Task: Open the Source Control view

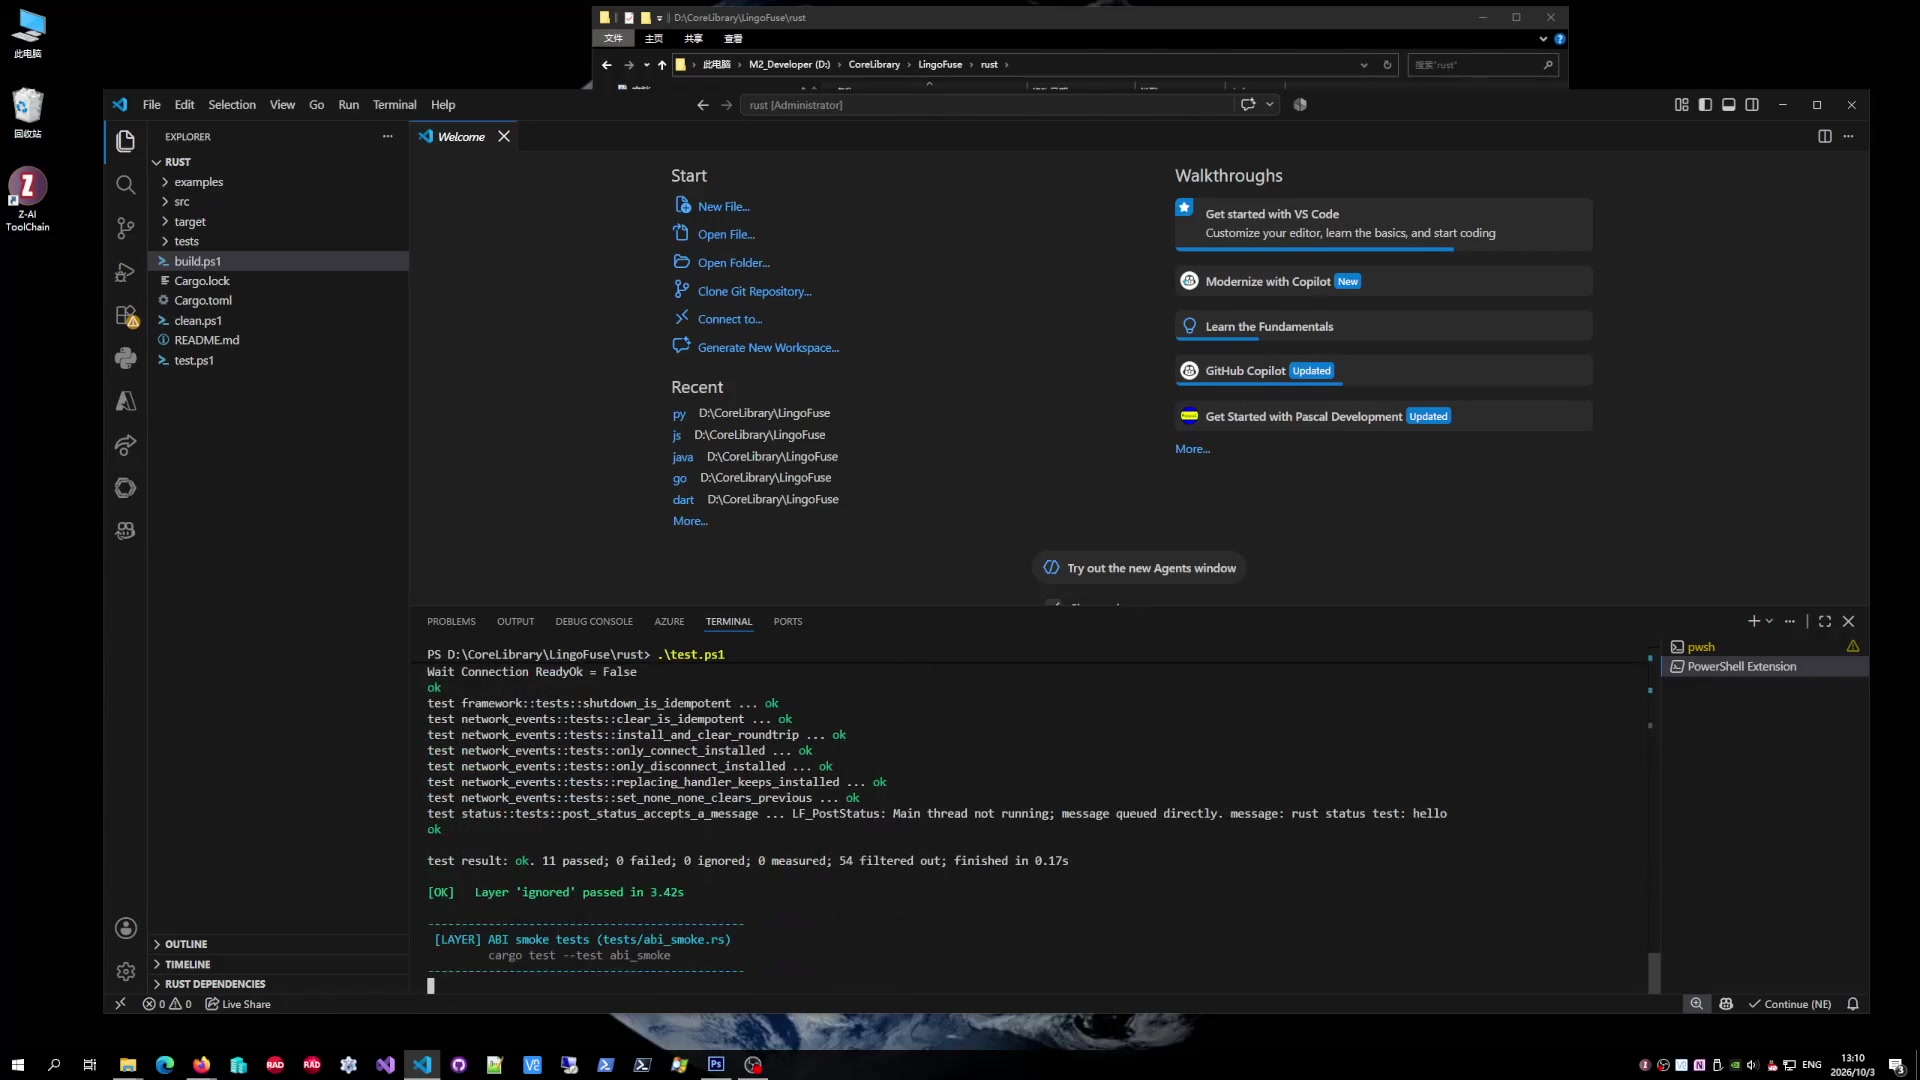Action: pyautogui.click(x=125, y=228)
